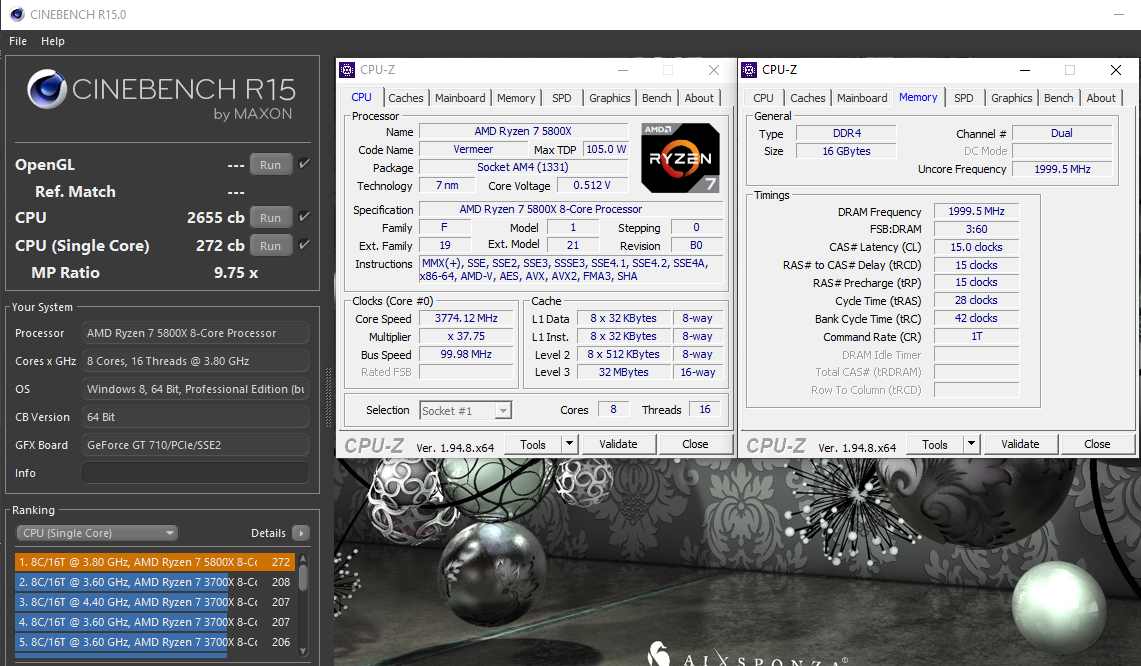Switch to Mainboard tab in right CPU-Z window
This screenshot has height=666, width=1141.
(862, 98)
